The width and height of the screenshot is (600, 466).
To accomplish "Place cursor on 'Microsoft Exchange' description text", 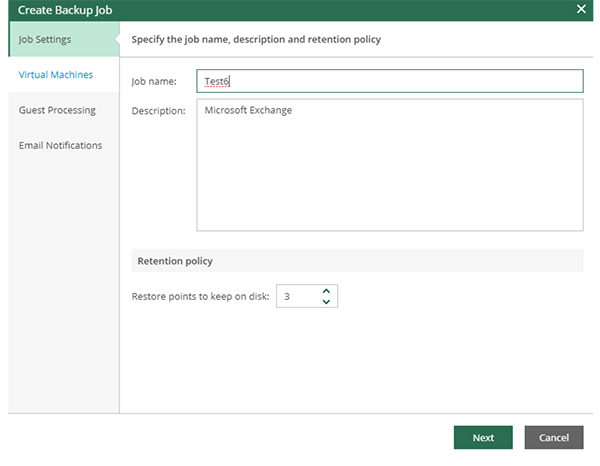I will pos(248,111).
